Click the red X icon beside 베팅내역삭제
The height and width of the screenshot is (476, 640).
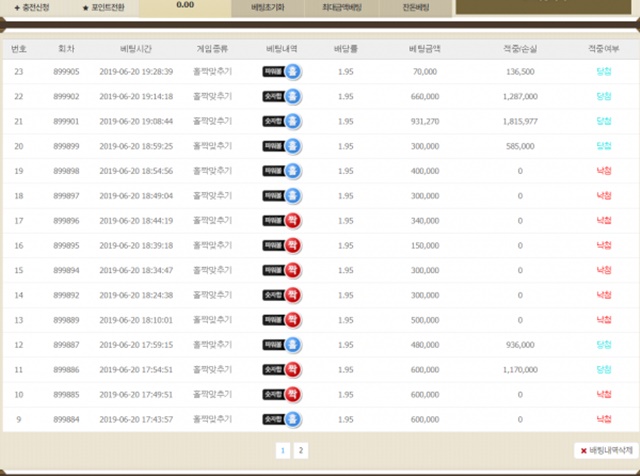tap(584, 451)
